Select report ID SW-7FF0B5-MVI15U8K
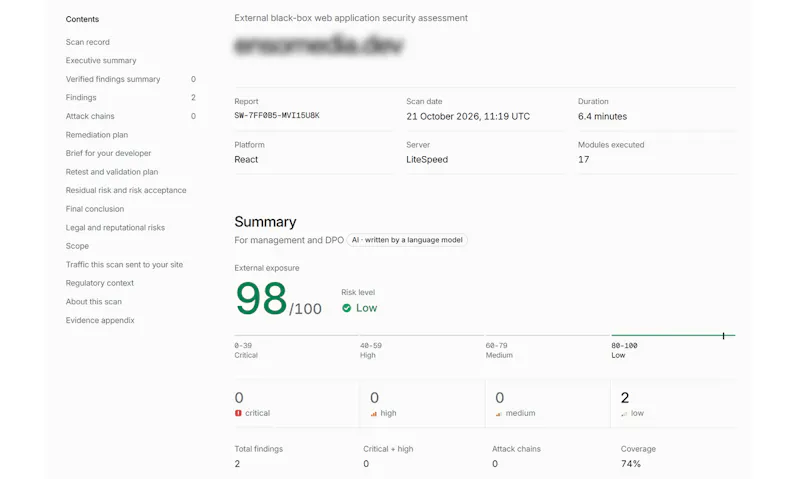800x479 pixels. 277,116
